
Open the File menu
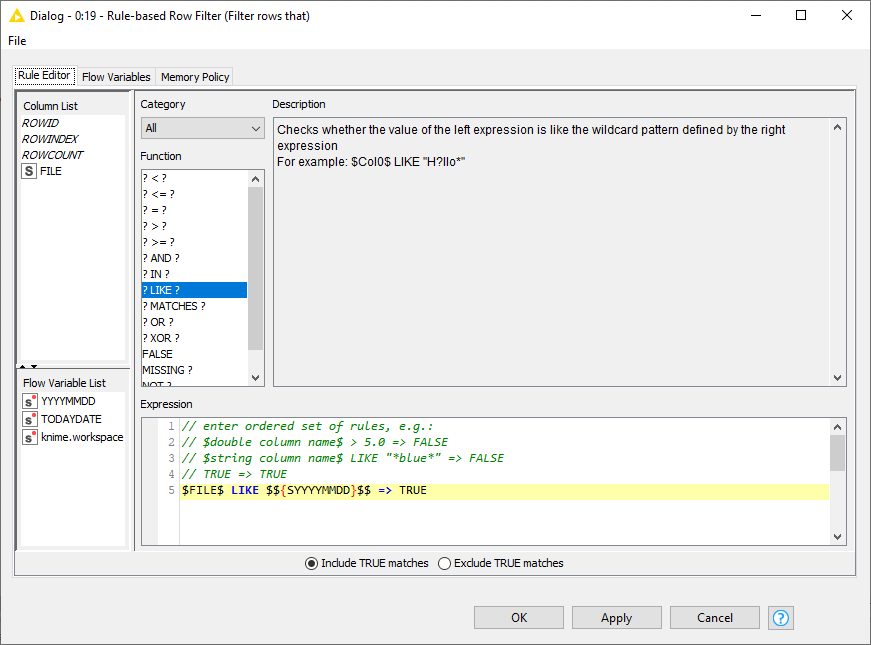pyautogui.click(x=17, y=41)
